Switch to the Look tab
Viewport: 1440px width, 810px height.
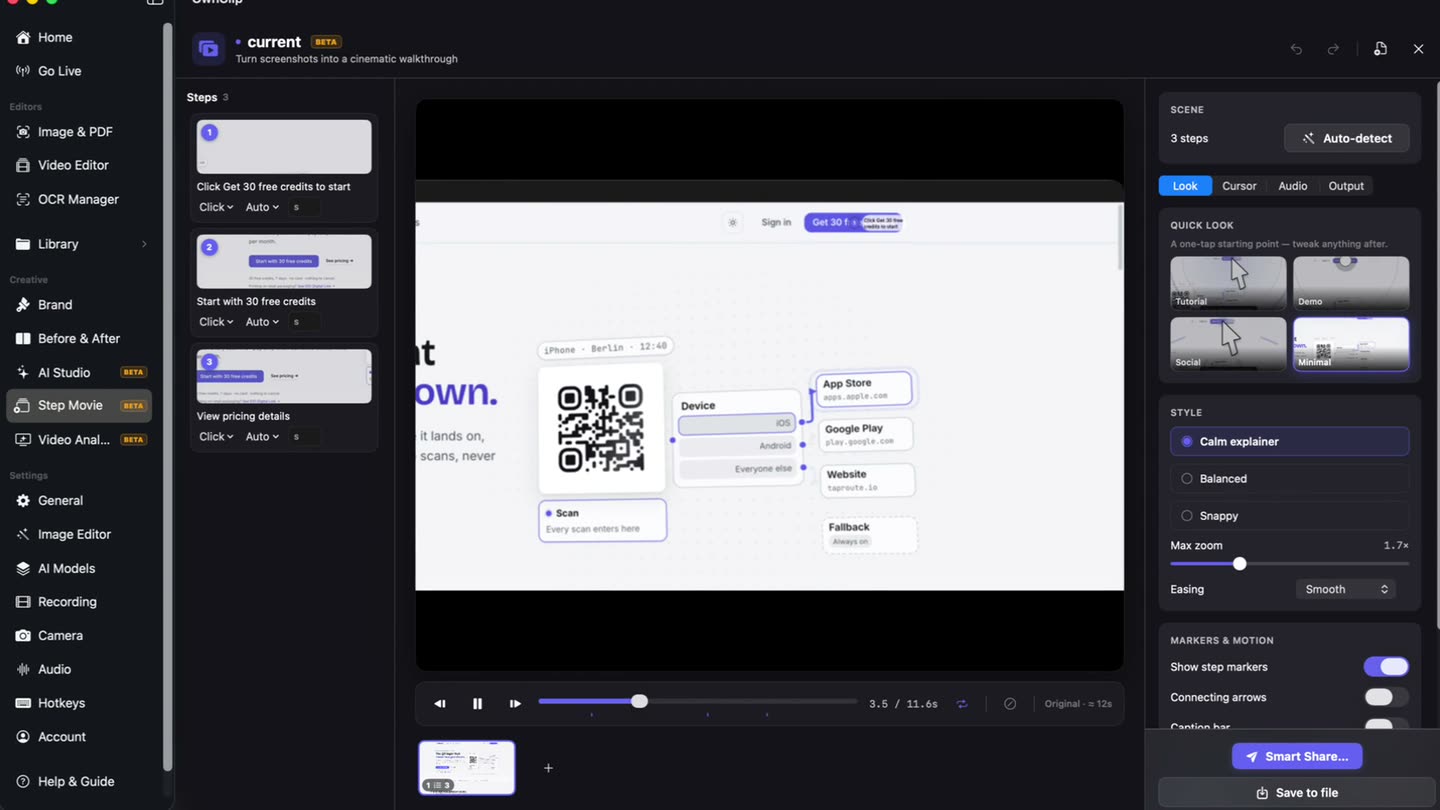point(1185,186)
